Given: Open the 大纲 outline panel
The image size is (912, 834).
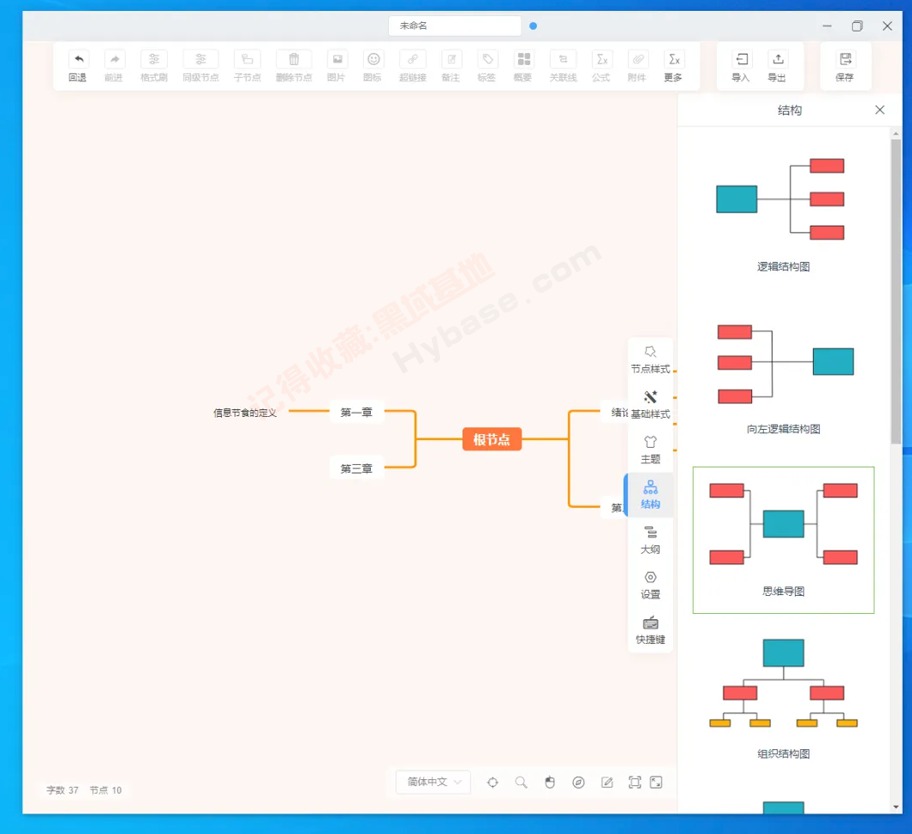Looking at the screenshot, I should pos(650,540).
